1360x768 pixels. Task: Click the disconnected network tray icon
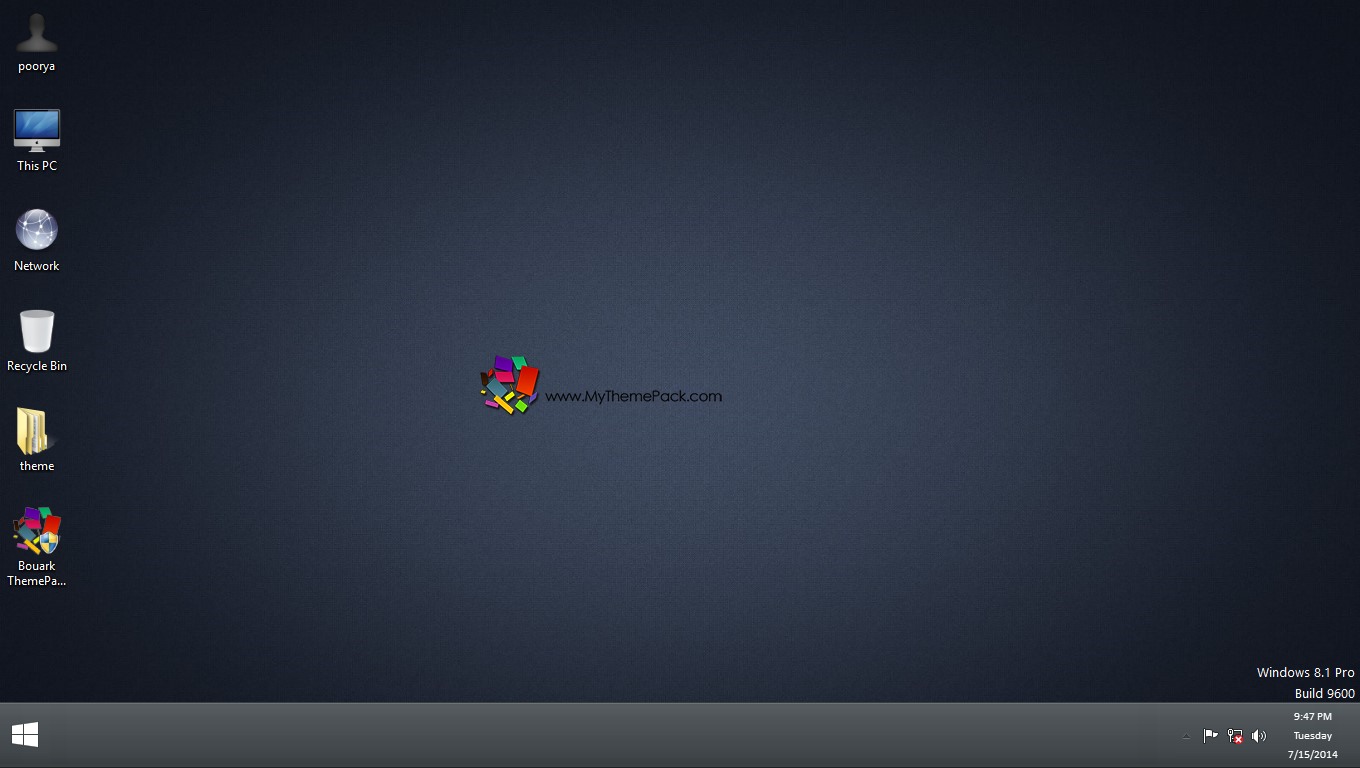tap(1235, 736)
